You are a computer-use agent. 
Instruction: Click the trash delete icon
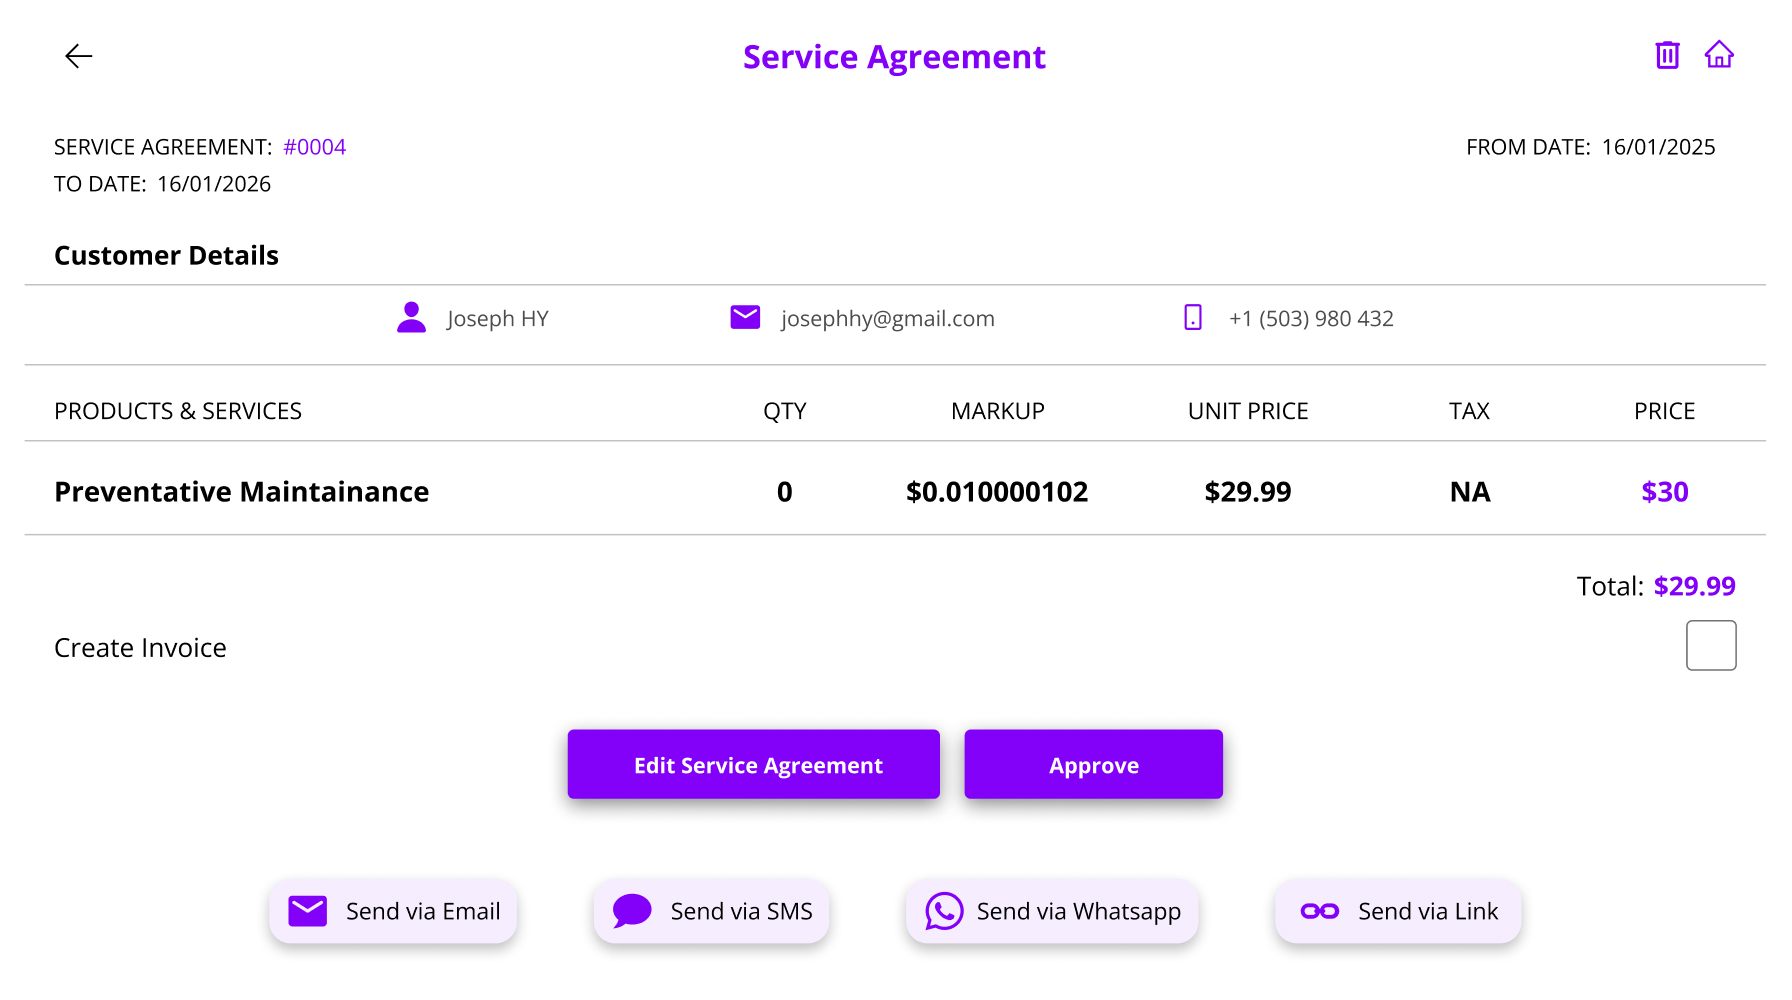coord(1667,55)
